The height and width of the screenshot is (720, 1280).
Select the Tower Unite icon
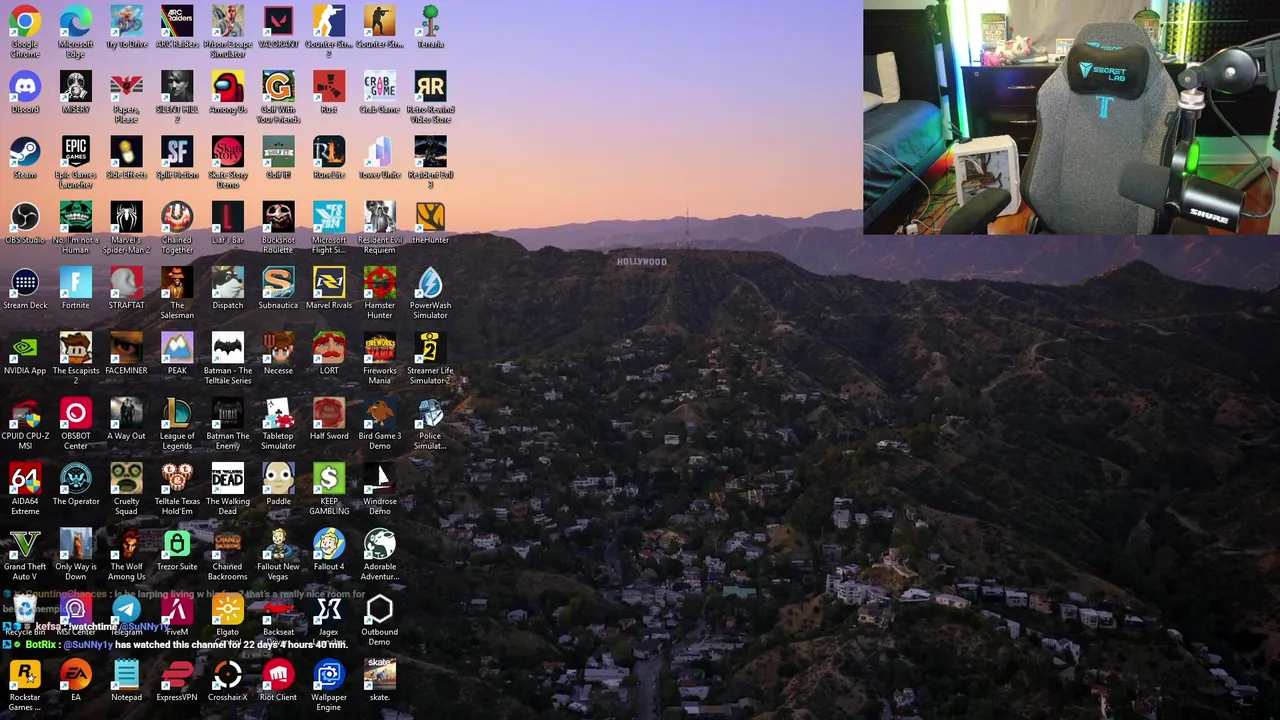pos(379,157)
